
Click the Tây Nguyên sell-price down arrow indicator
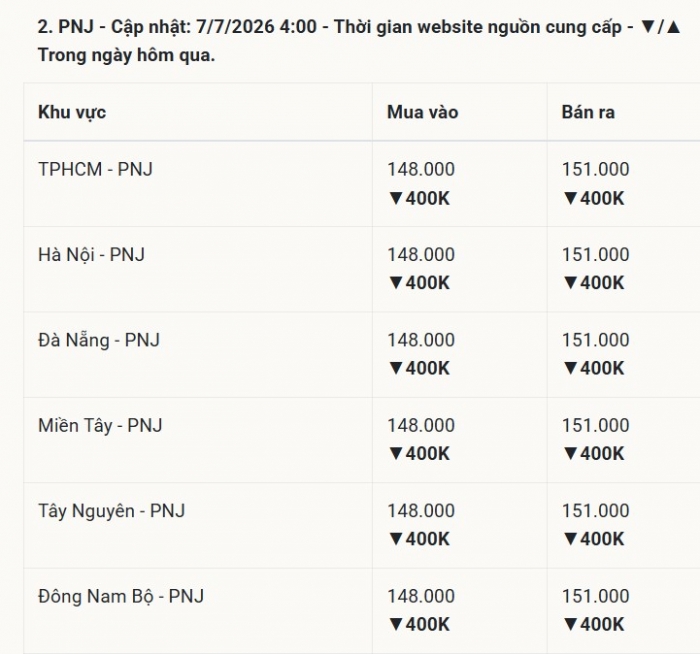click(x=571, y=539)
